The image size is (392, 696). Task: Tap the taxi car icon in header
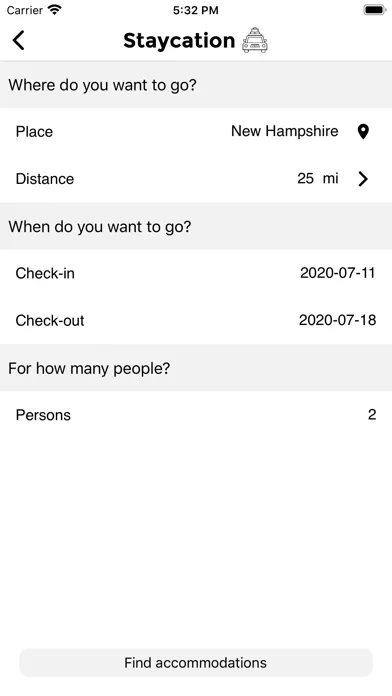pyautogui.click(x=255, y=40)
